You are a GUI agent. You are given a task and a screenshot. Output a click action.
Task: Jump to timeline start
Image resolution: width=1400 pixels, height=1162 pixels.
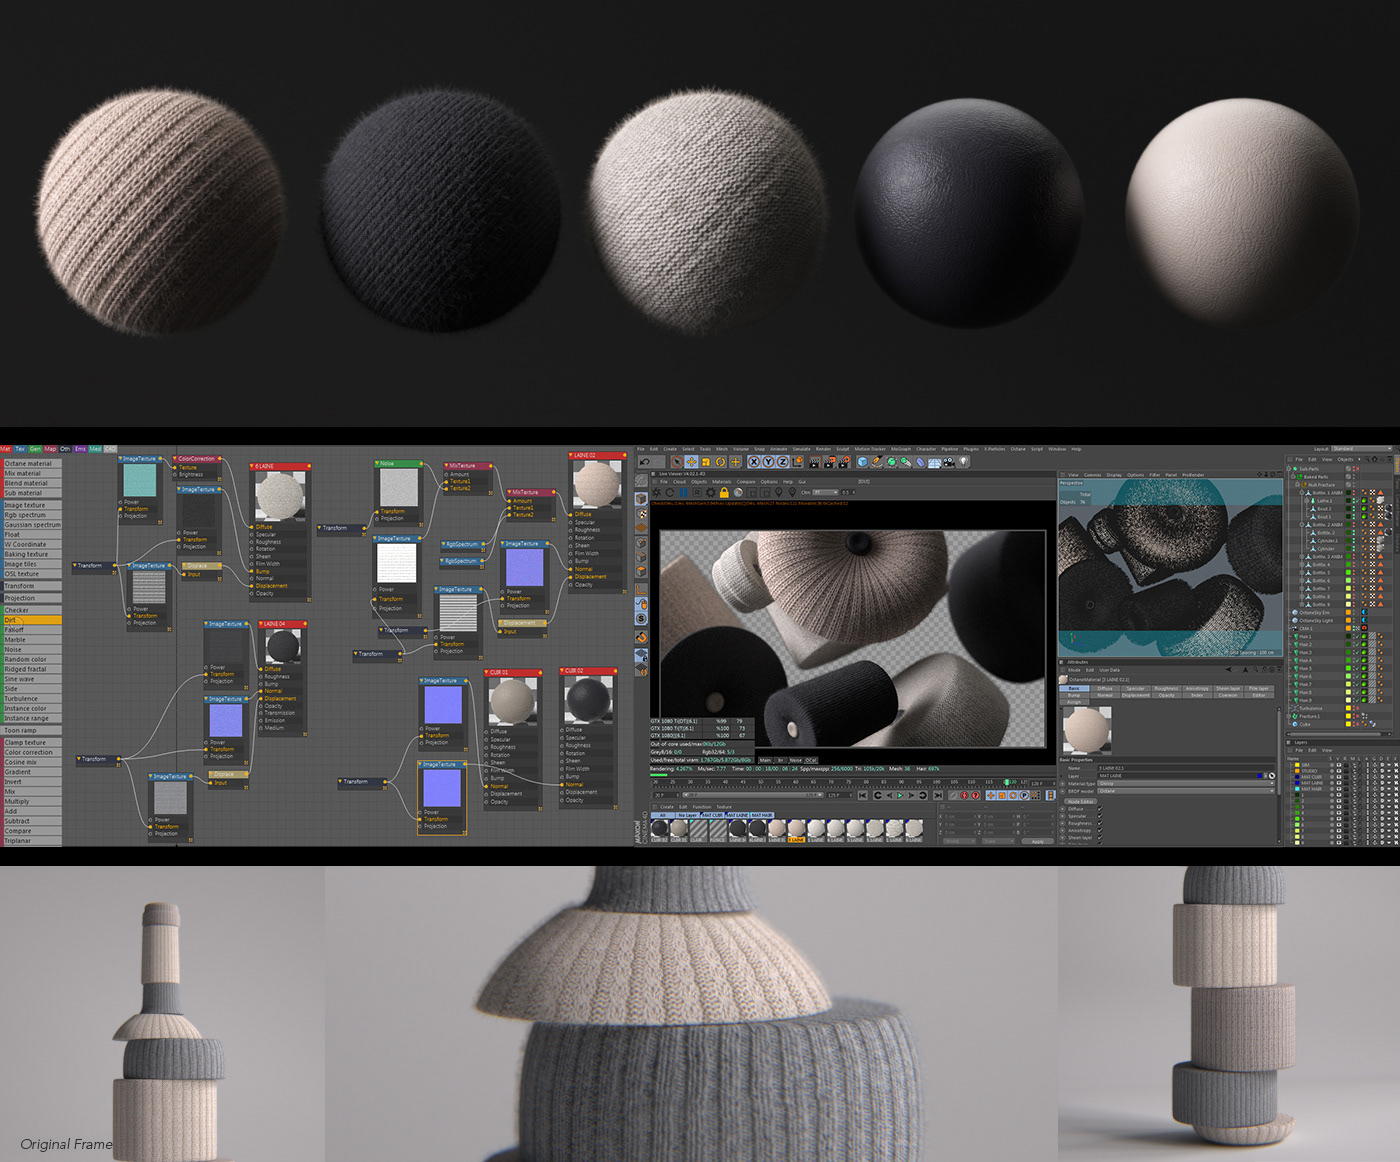pos(862,795)
